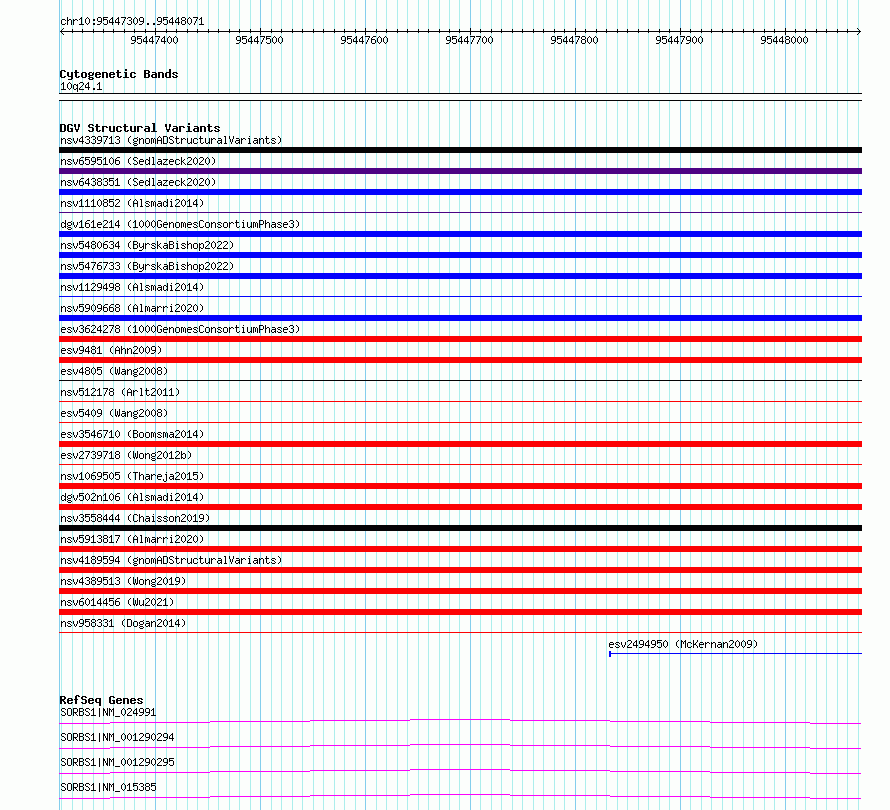The image size is (890, 810).
Task: Select dgv502n106 (Alsmadi2014) label
Action: [x=132, y=497]
